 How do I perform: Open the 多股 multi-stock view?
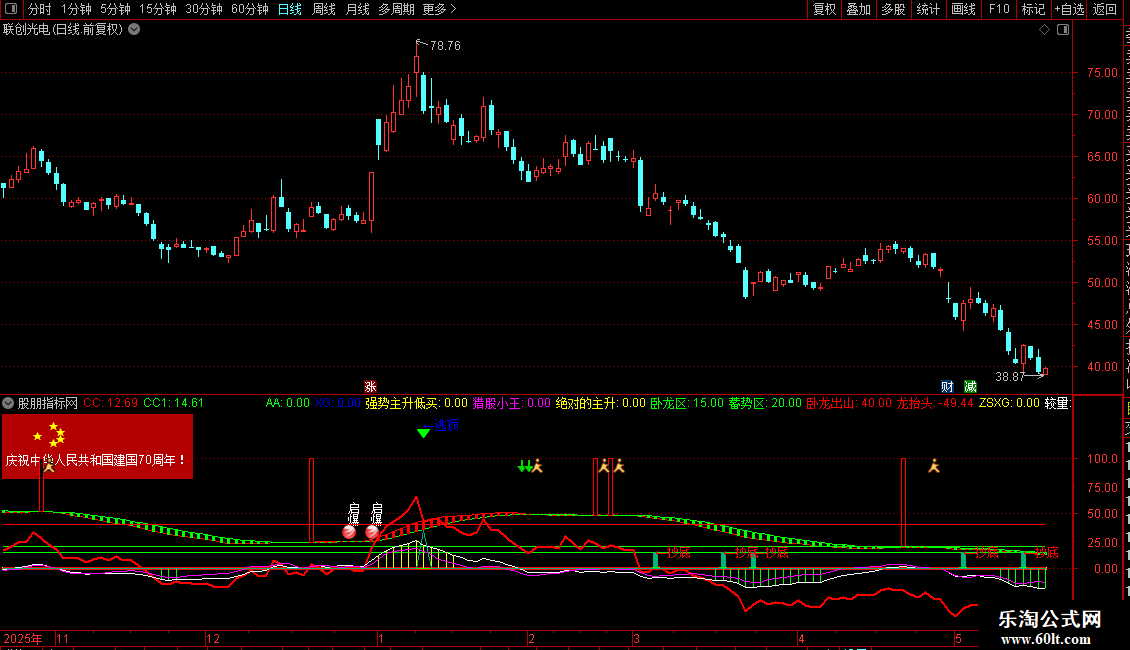(893, 9)
